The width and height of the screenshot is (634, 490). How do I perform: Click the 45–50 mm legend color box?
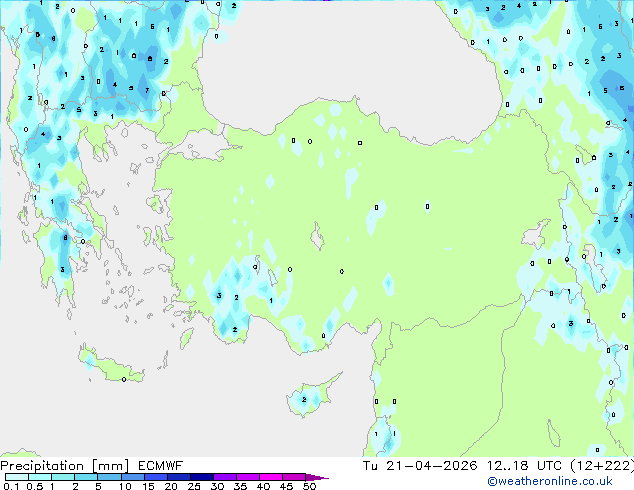point(294,477)
